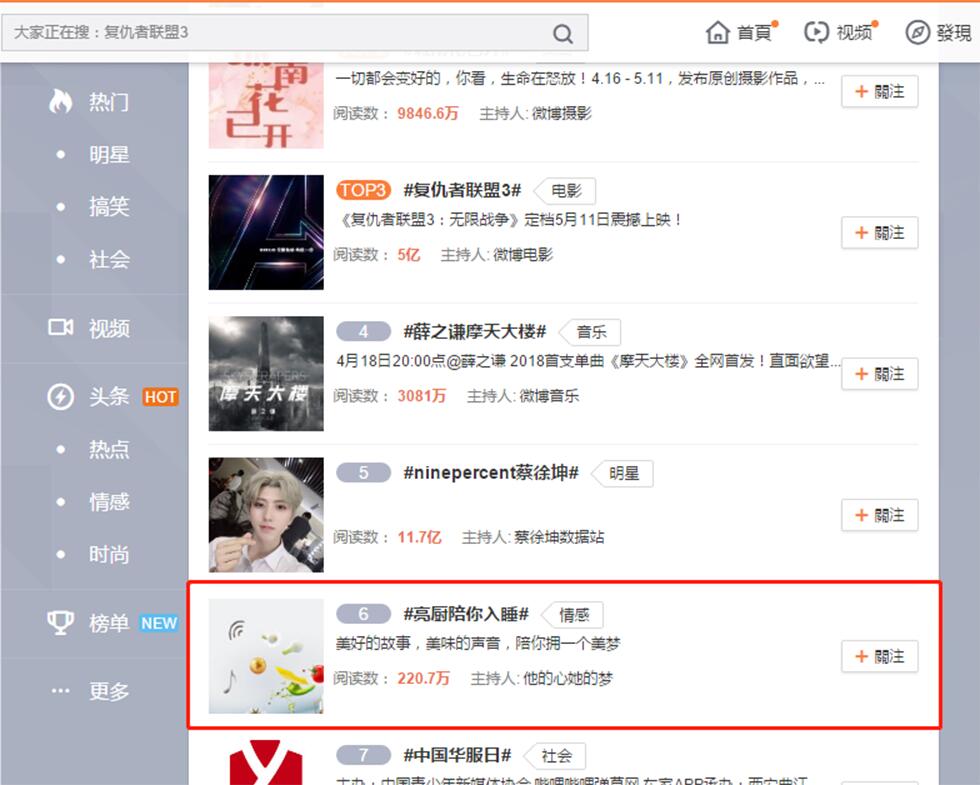
Task: Open the 视频 icon in top bar
Action: [x=816, y=32]
